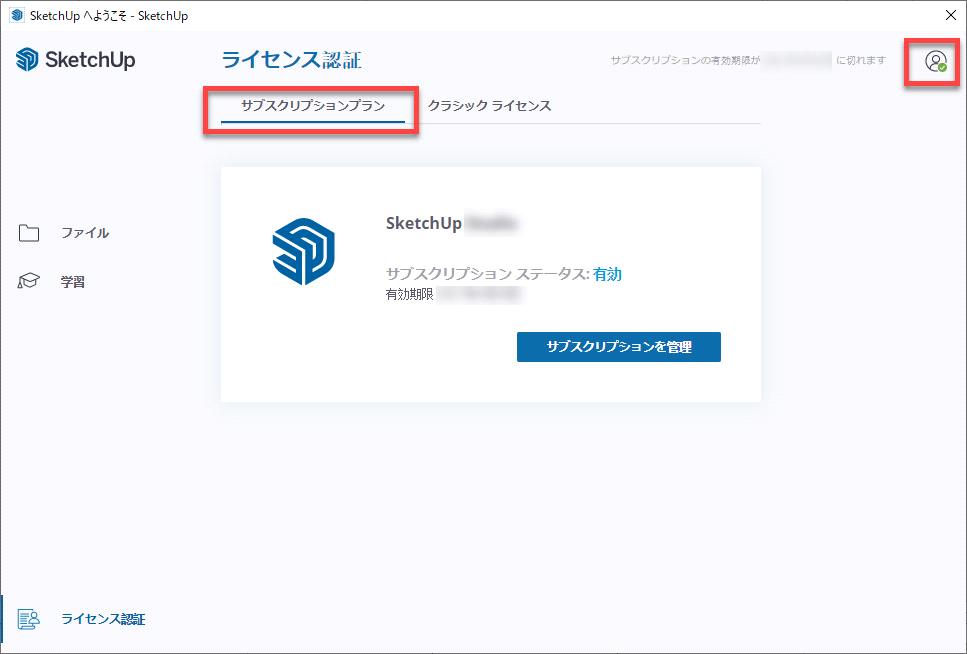Open the 学習 section label in sidebar
Viewport: 967px width, 654px height.
point(73,282)
